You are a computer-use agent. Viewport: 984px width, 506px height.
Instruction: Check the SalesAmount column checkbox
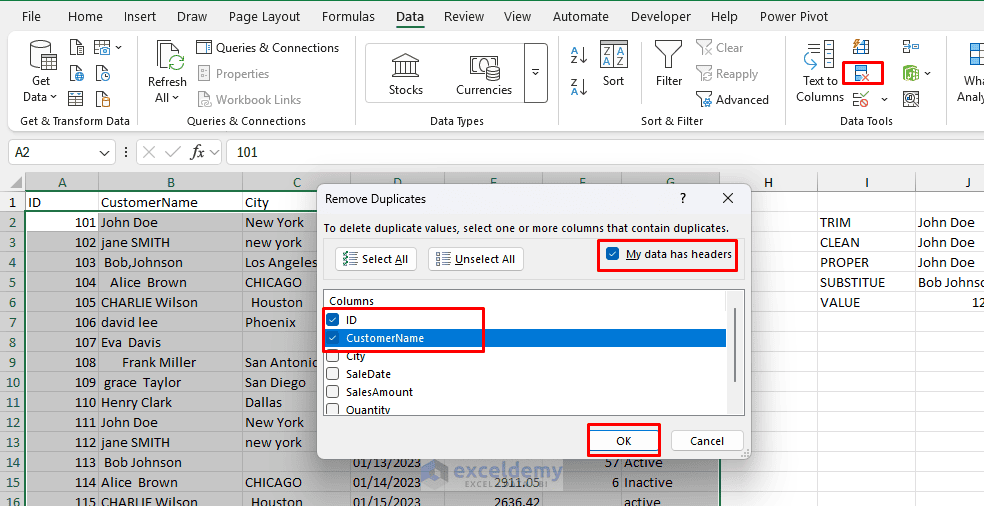(333, 392)
